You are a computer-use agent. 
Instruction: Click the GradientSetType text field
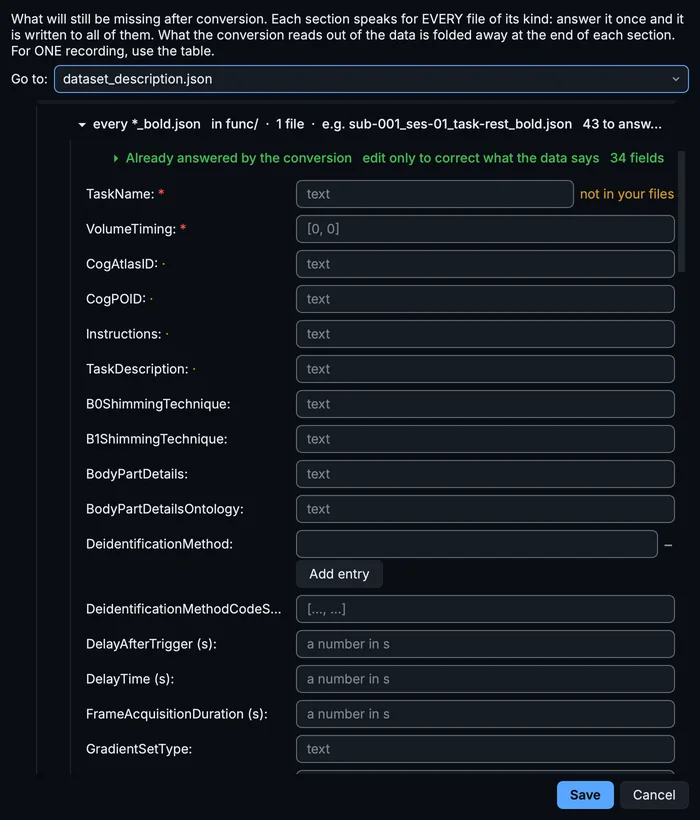pyautogui.click(x=485, y=749)
